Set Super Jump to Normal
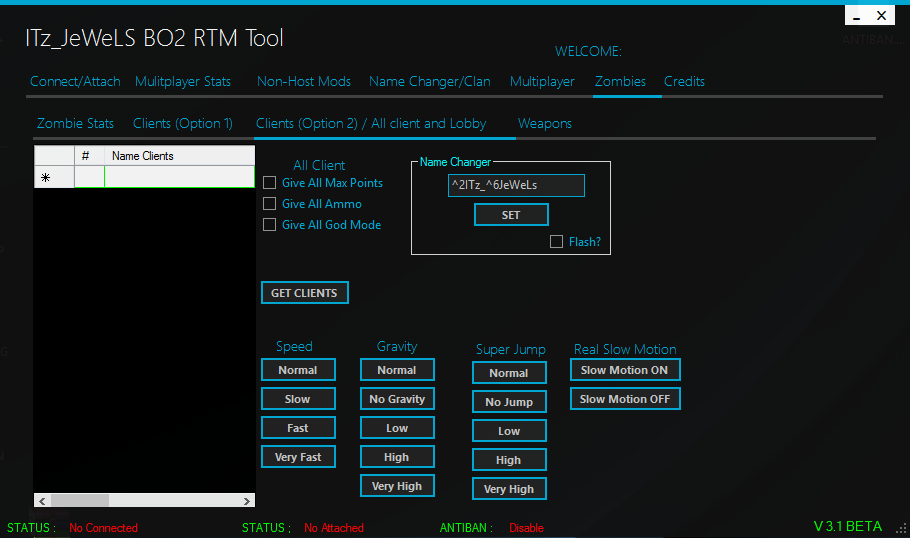The height and width of the screenshot is (538, 910). (509, 373)
